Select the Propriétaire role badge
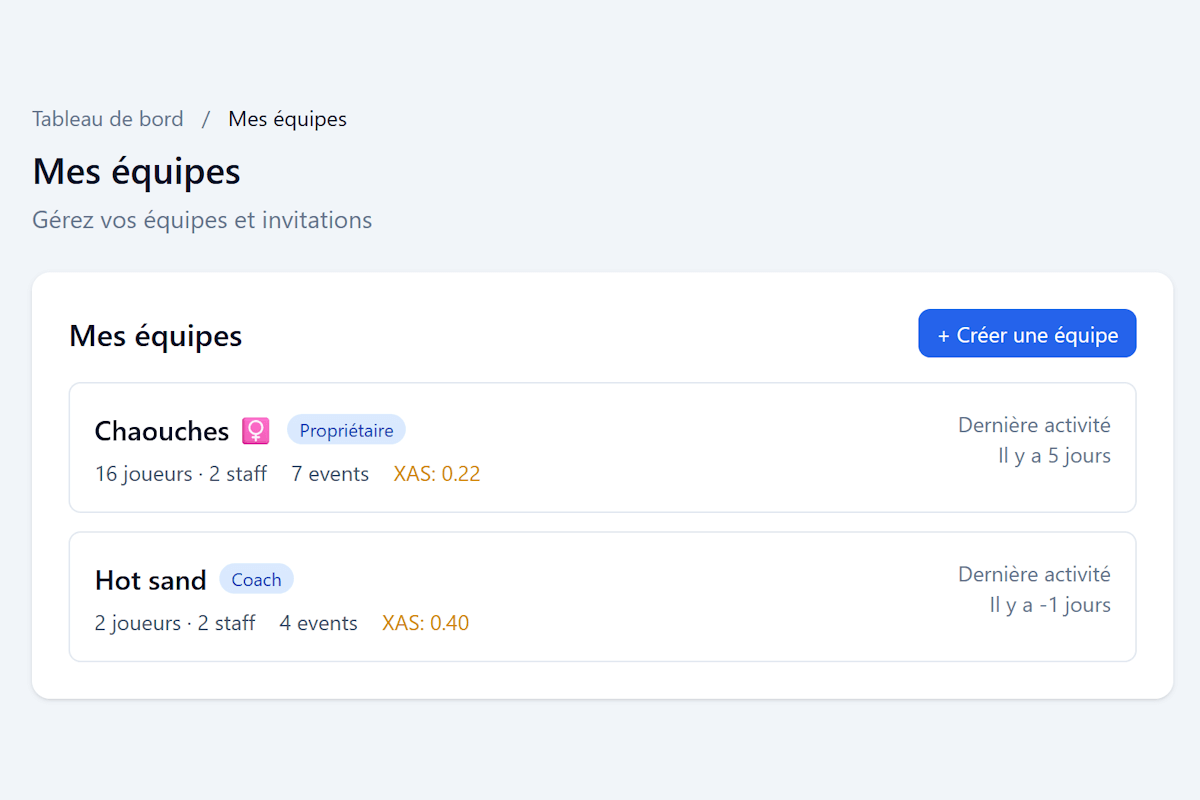1200x800 pixels. pos(346,429)
